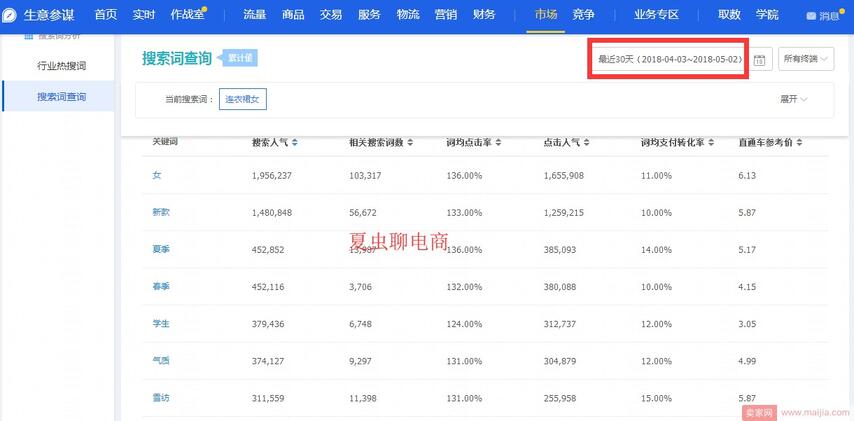Sort by 搜索人气 column arrows

pos(294,142)
